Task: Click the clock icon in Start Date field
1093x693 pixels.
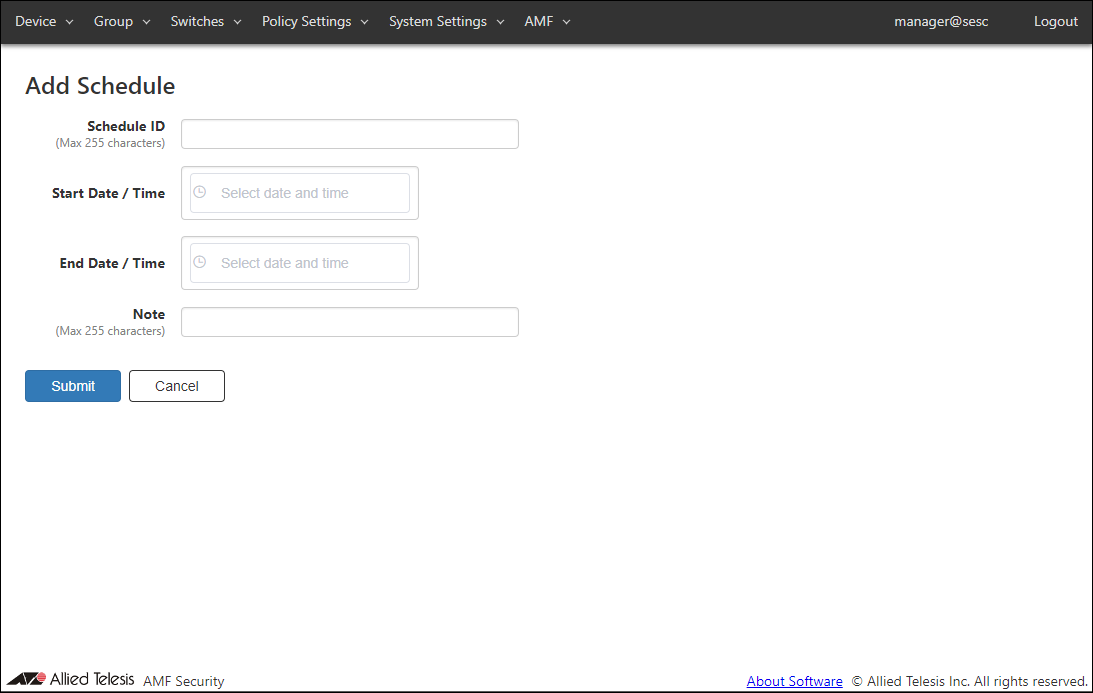Action: [199, 192]
